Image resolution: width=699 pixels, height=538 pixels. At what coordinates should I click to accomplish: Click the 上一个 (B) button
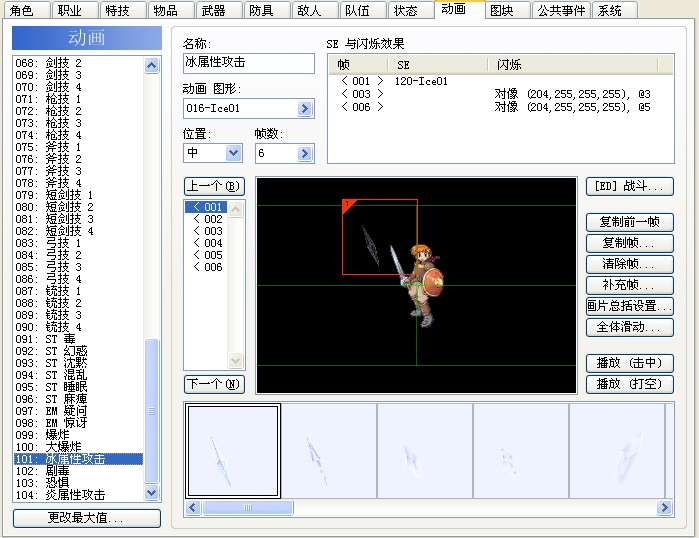pyautogui.click(x=214, y=186)
